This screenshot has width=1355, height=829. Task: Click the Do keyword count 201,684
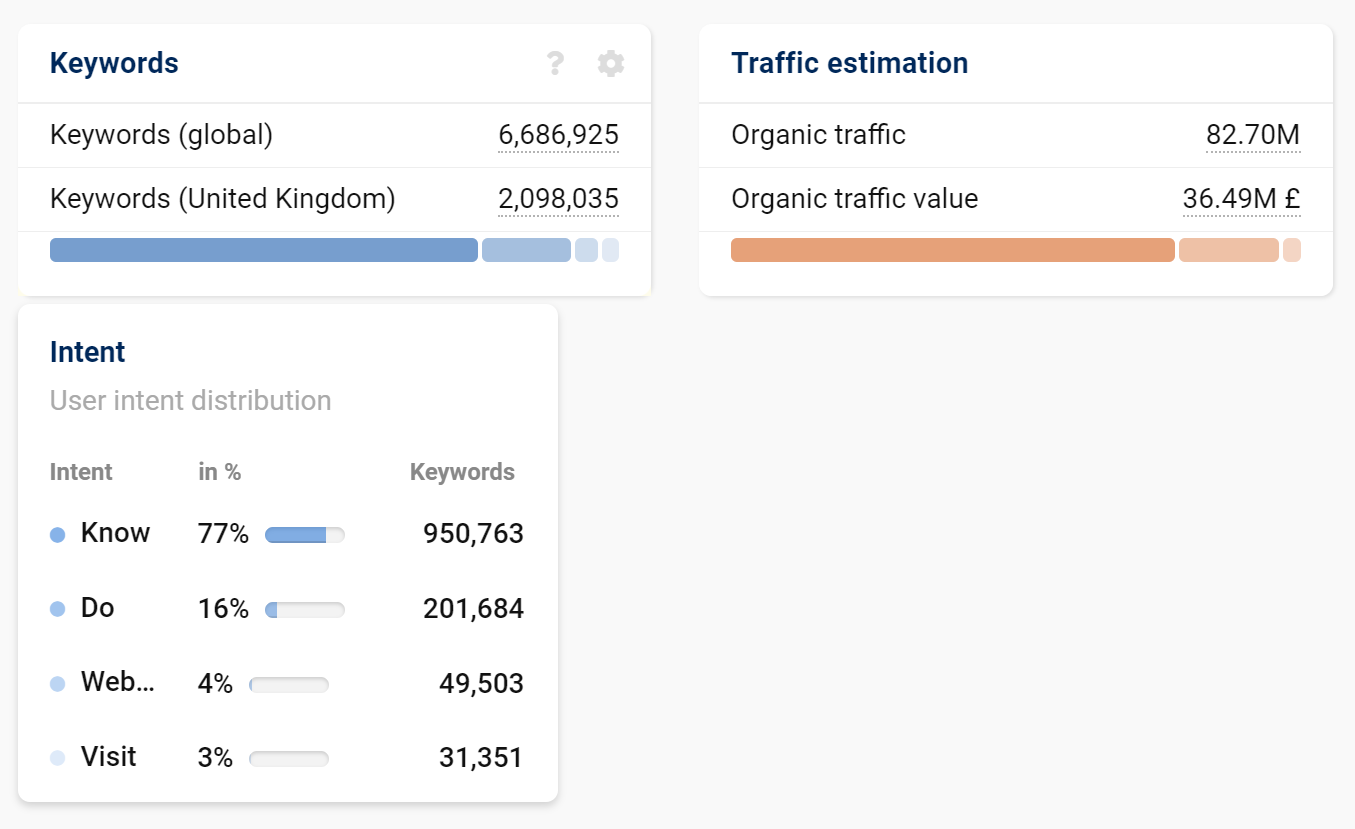[473, 608]
